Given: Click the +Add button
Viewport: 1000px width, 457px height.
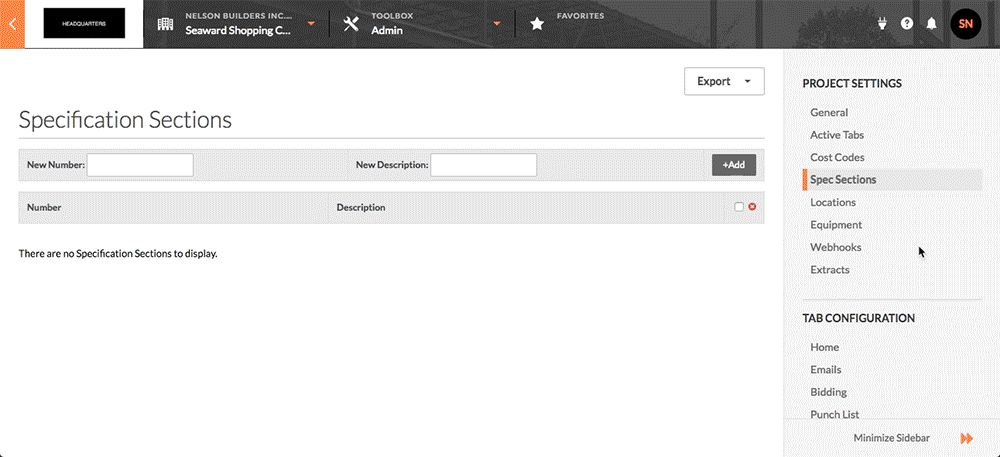Looking at the screenshot, I should [733, 165].
